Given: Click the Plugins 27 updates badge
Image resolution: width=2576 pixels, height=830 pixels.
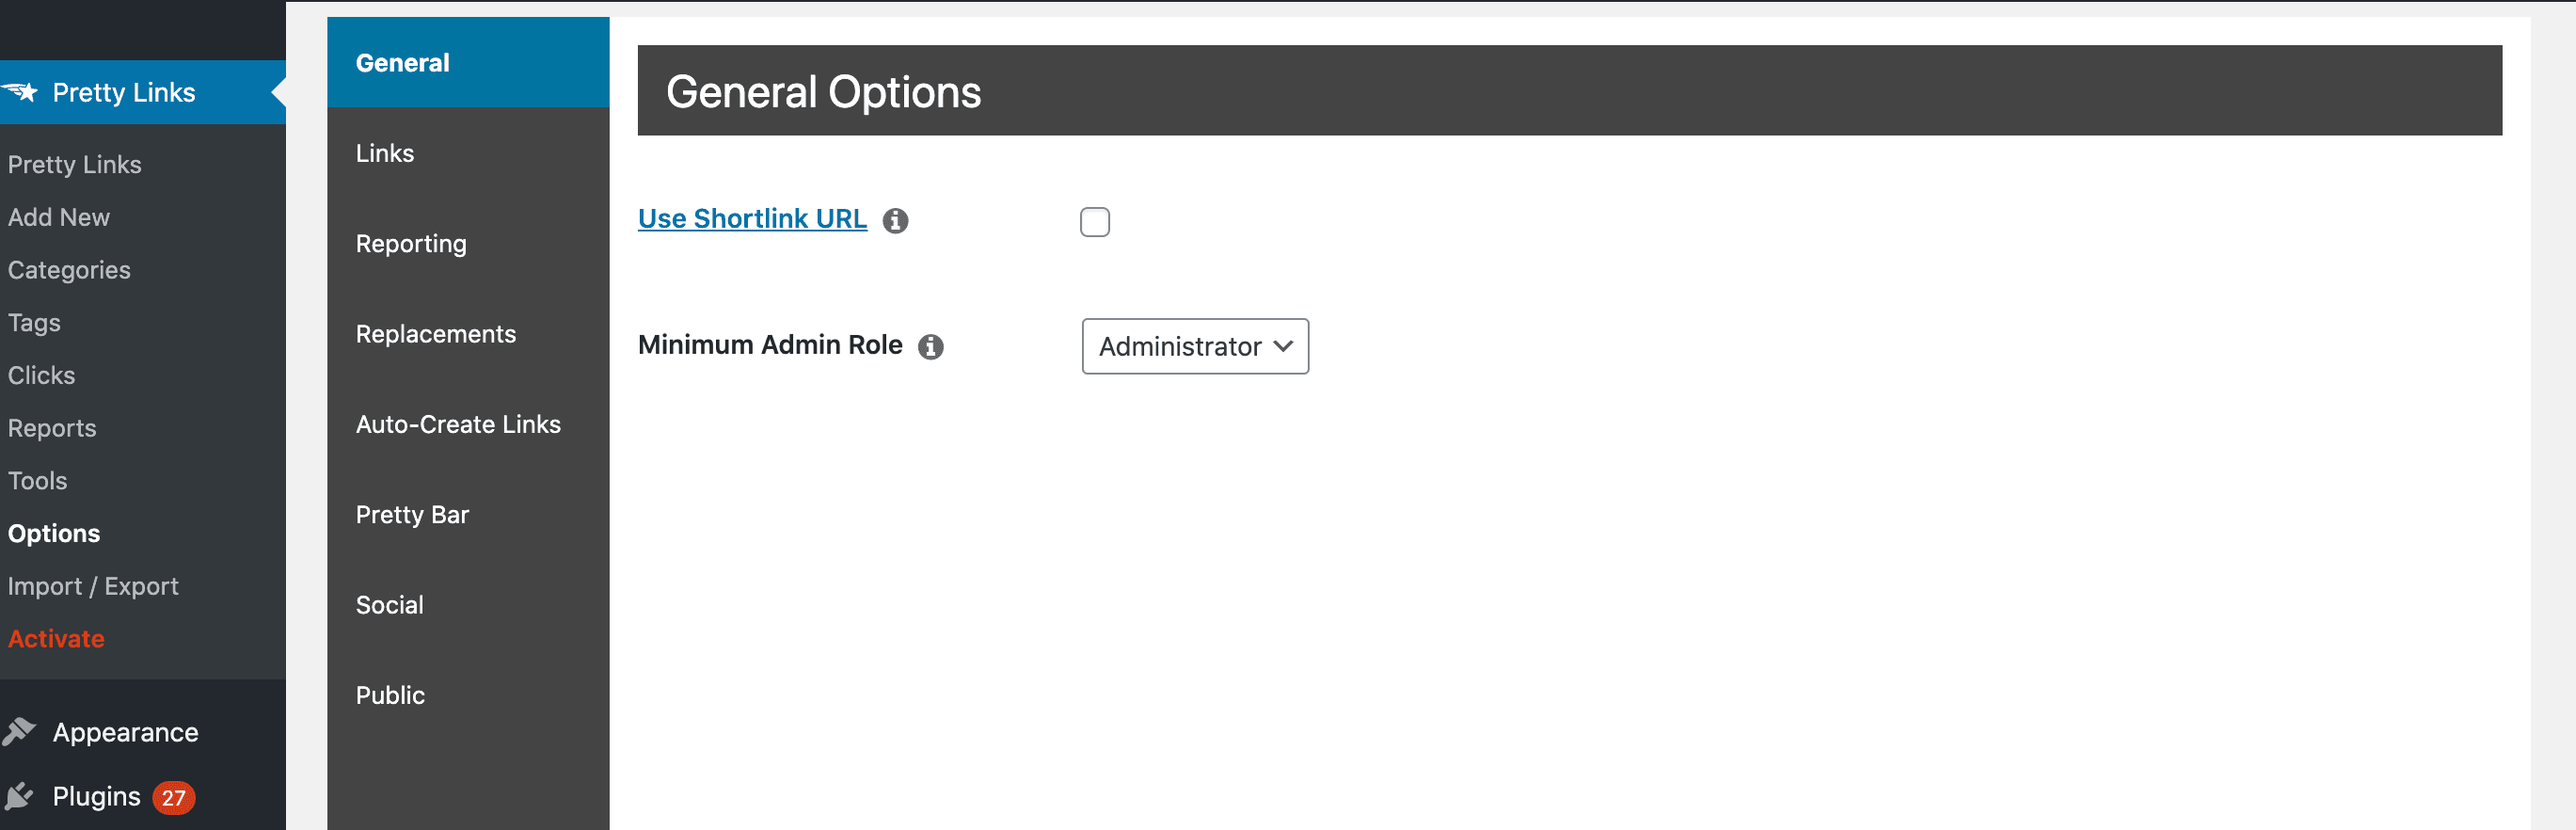Looking at the screenshot, I should coord(174,797).
